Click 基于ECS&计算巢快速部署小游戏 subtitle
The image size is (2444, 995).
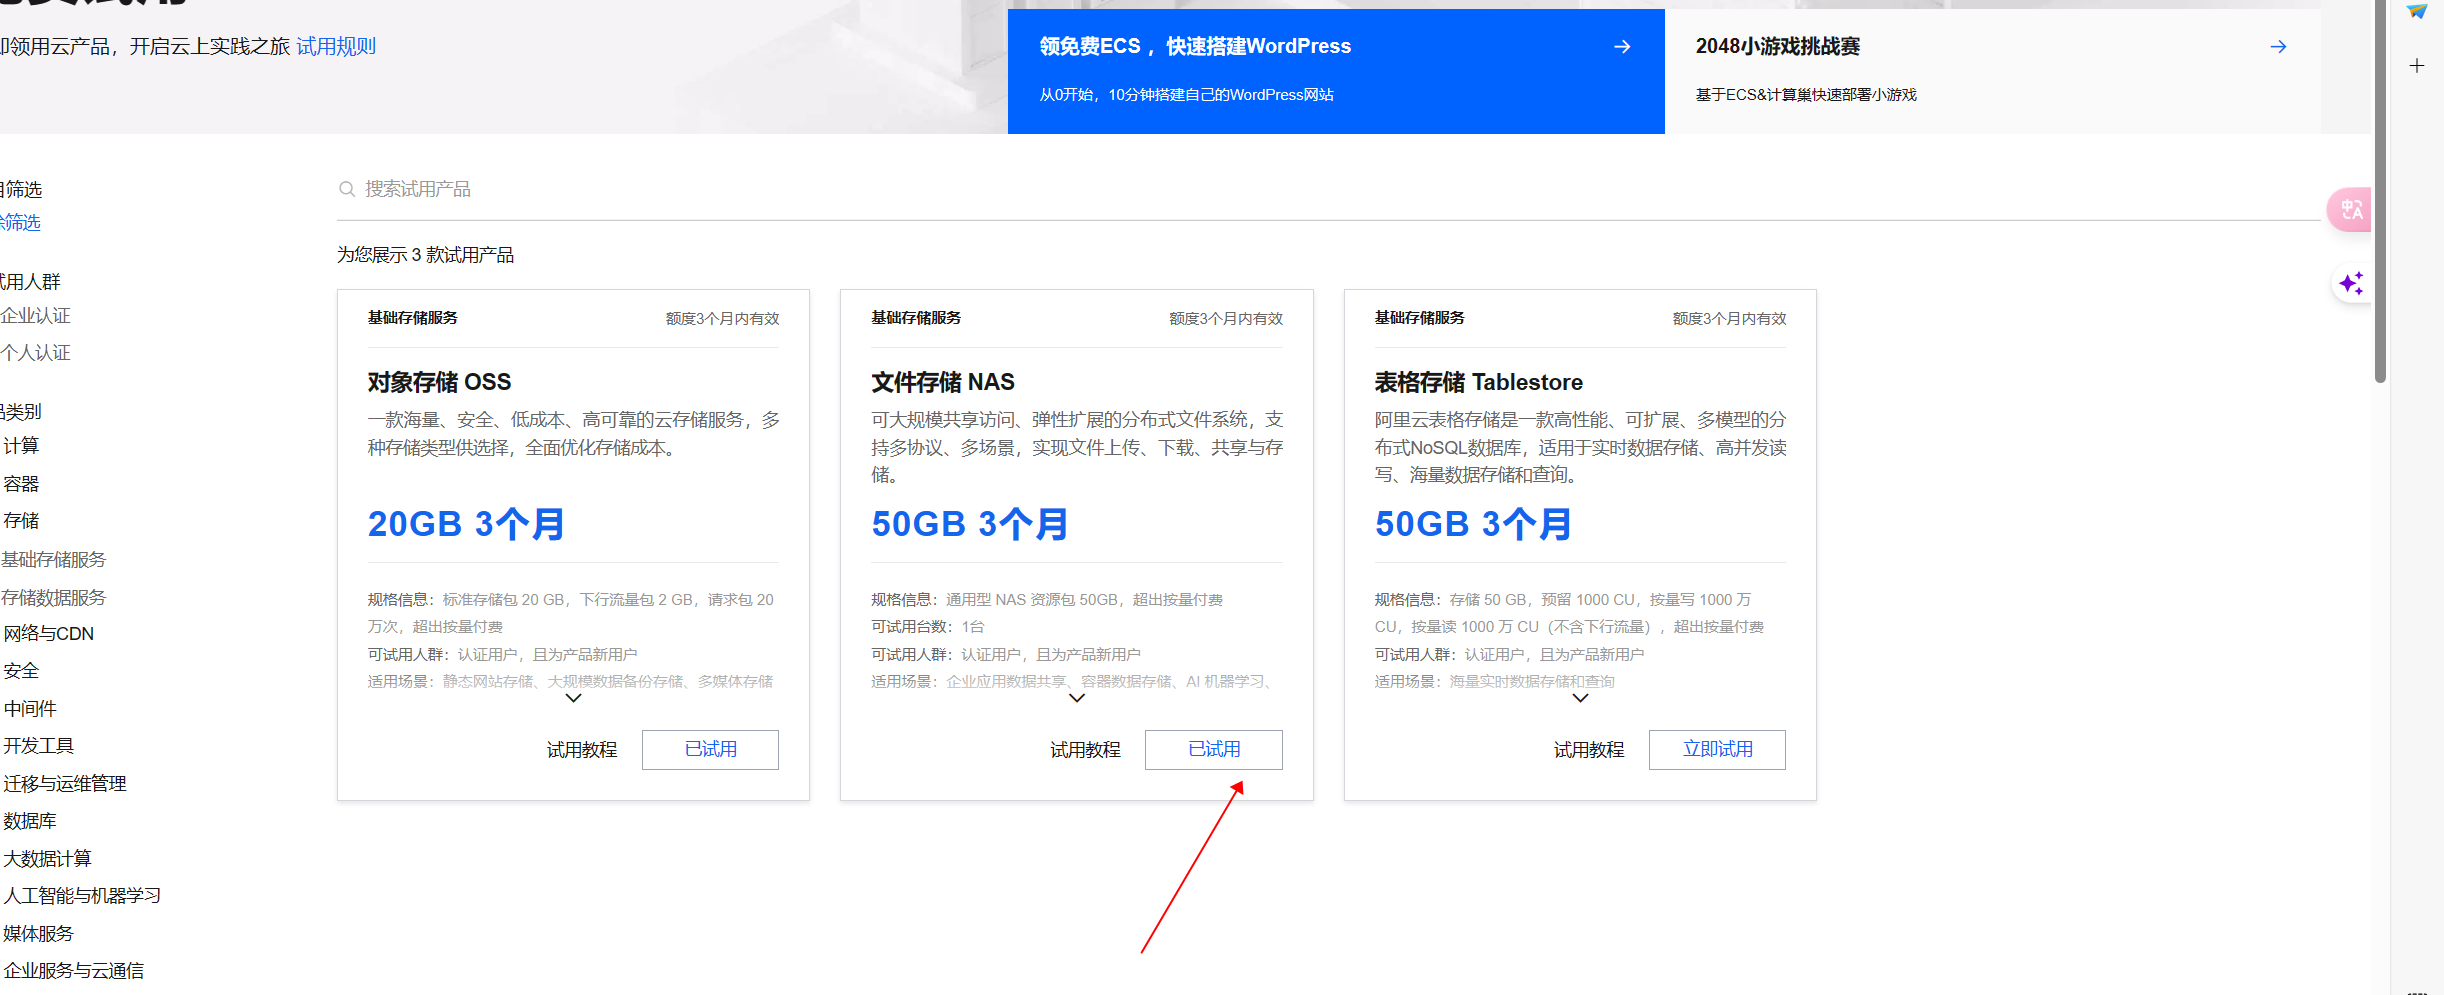pyautogui.click(x=1806, y=95)
